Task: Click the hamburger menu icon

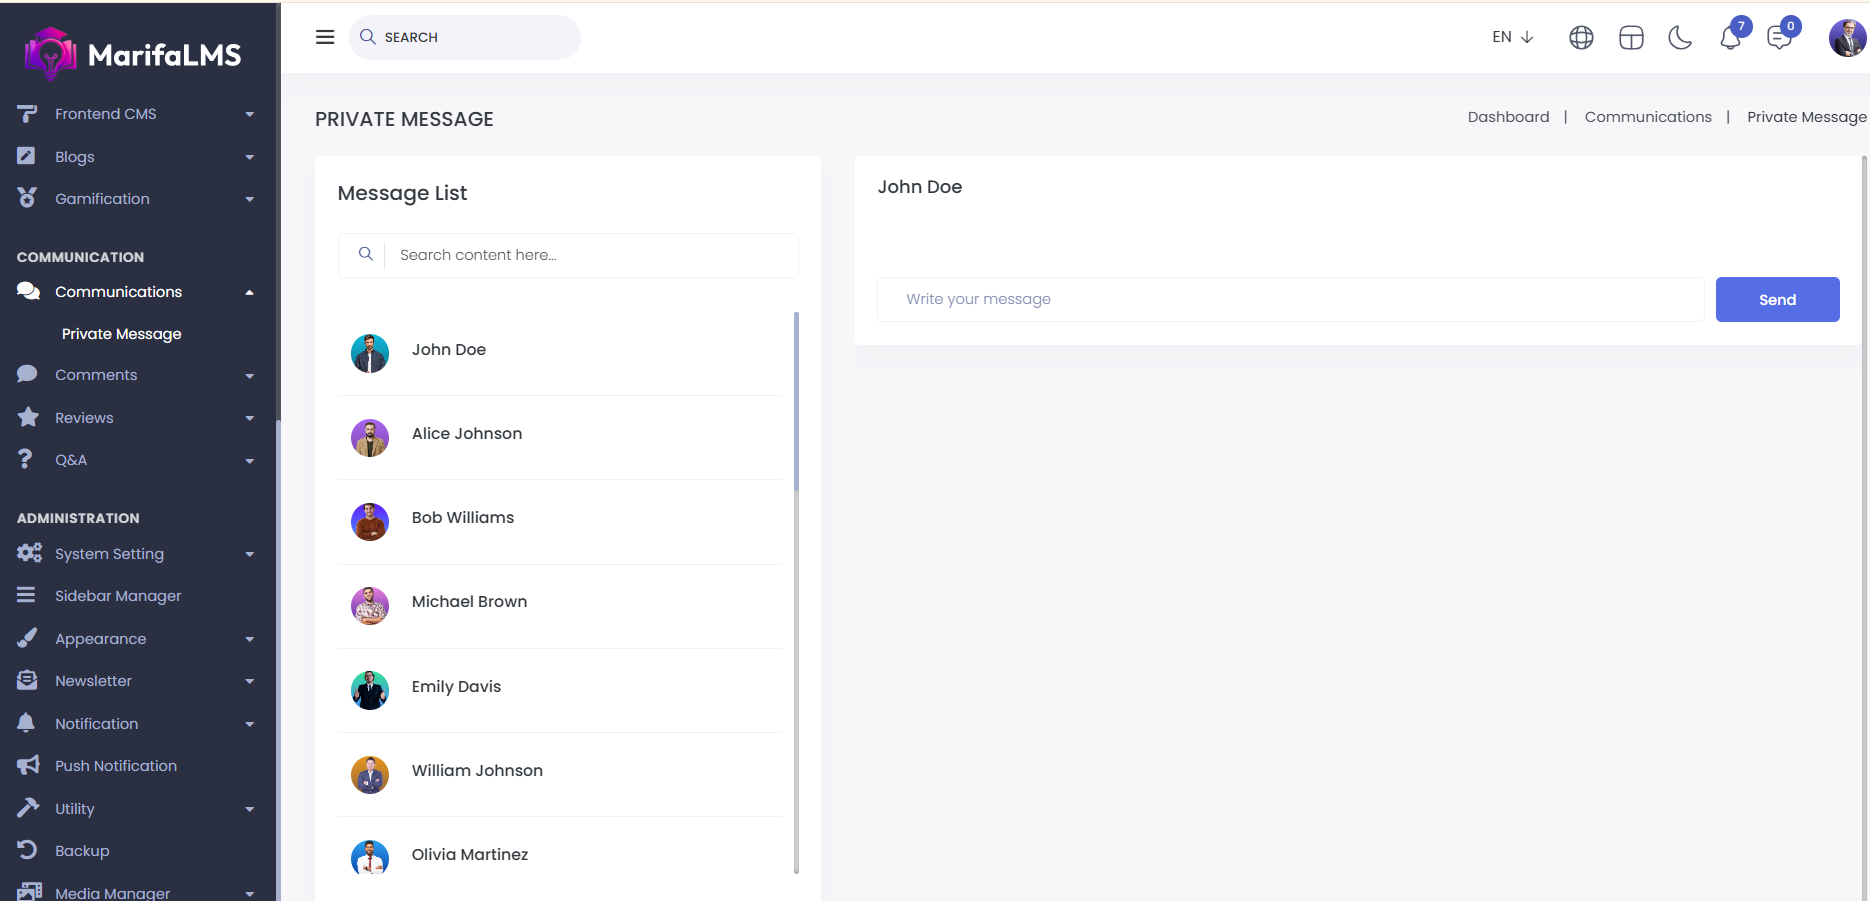Action: point(325,37)
